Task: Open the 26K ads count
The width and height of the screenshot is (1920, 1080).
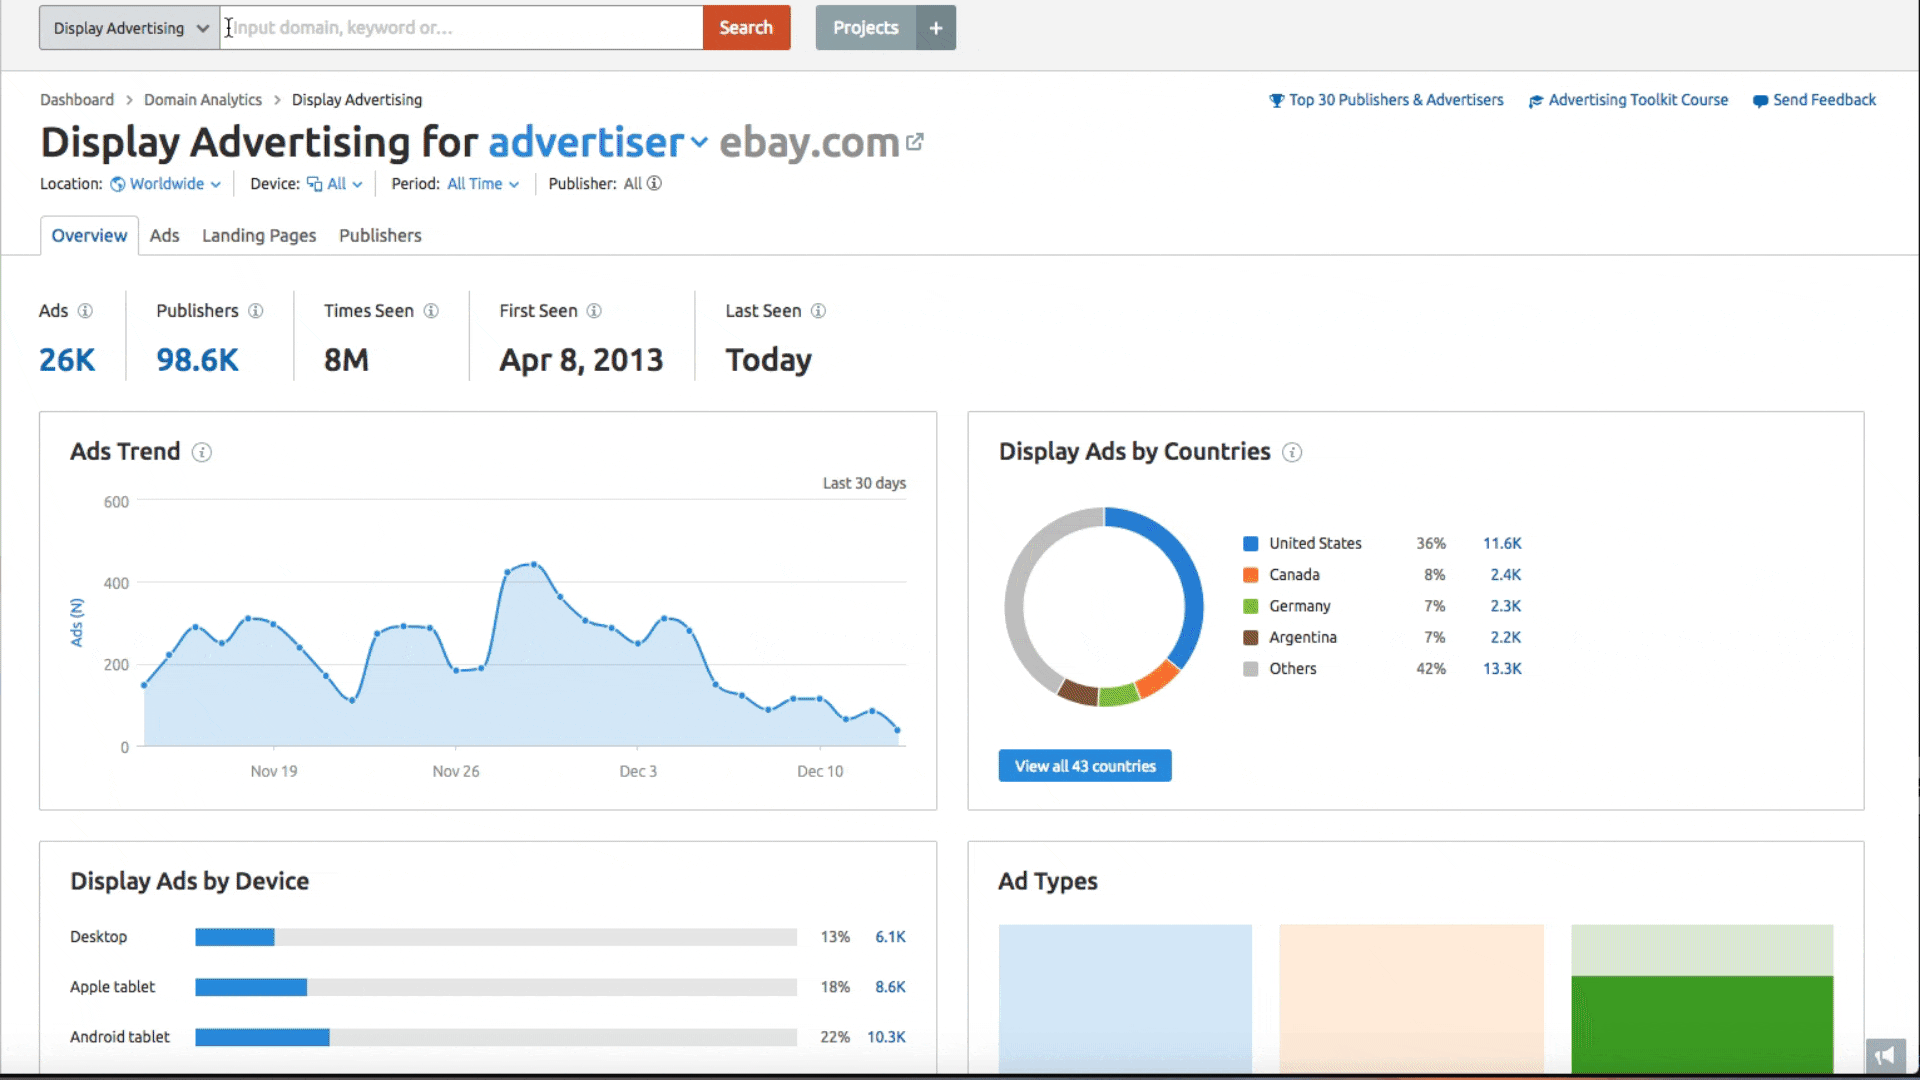Action: click(x=67, y=360)
